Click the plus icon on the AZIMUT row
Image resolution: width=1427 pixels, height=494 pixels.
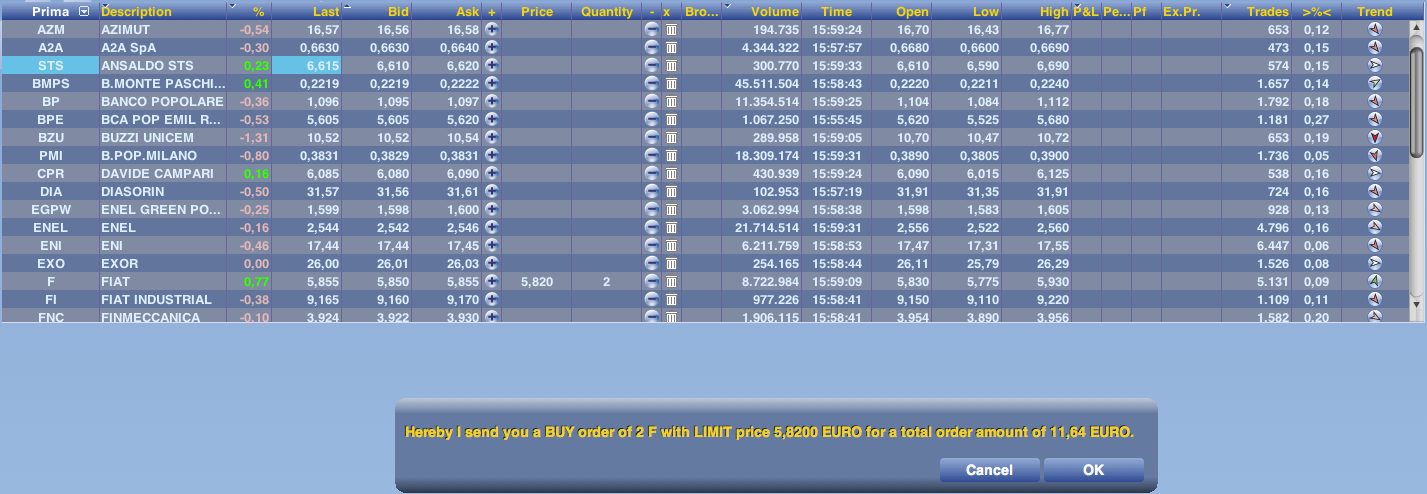coord(492,30)
